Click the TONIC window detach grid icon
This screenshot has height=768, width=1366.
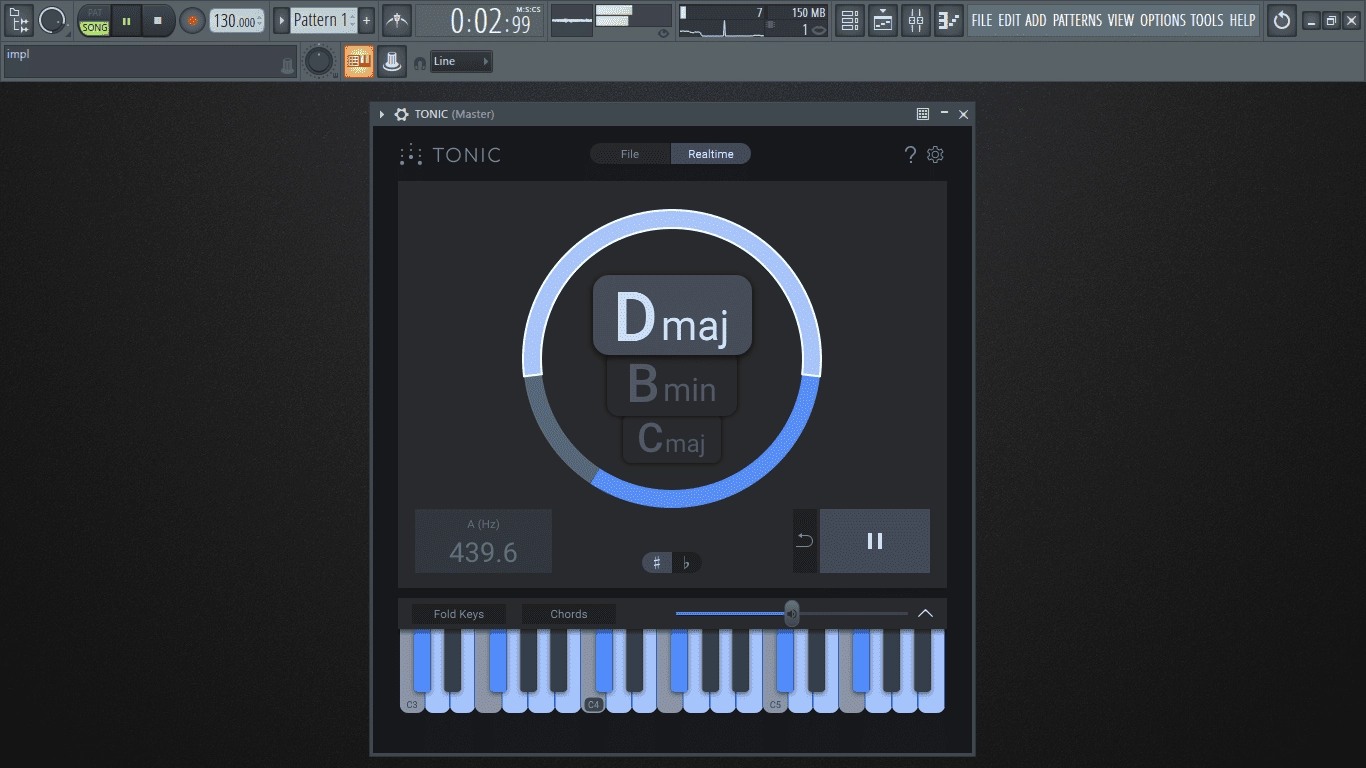tap(923, 114)
